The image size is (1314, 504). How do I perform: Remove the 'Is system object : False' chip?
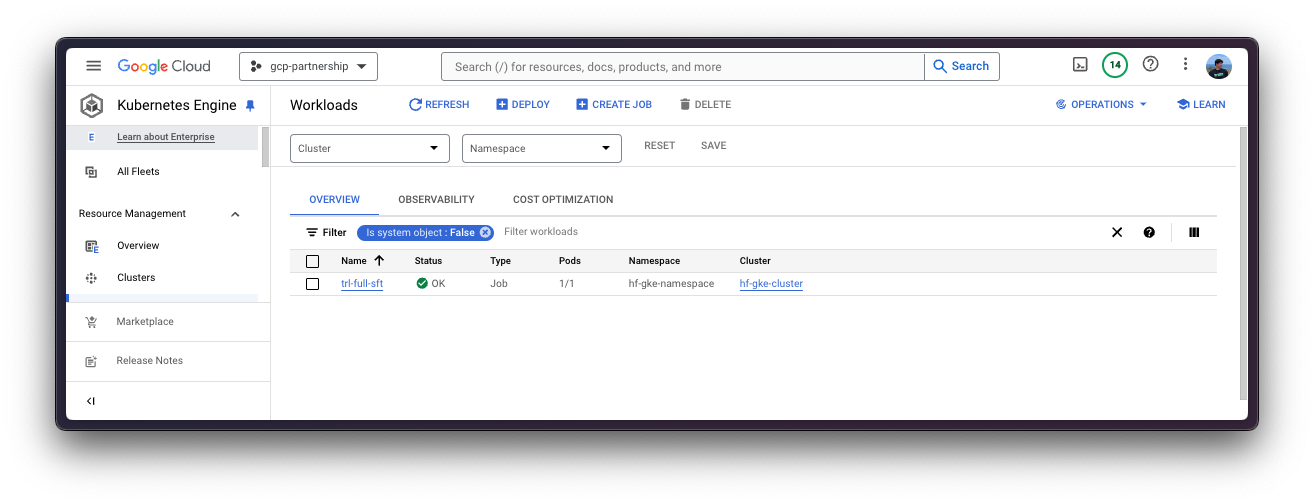[485, 233]
